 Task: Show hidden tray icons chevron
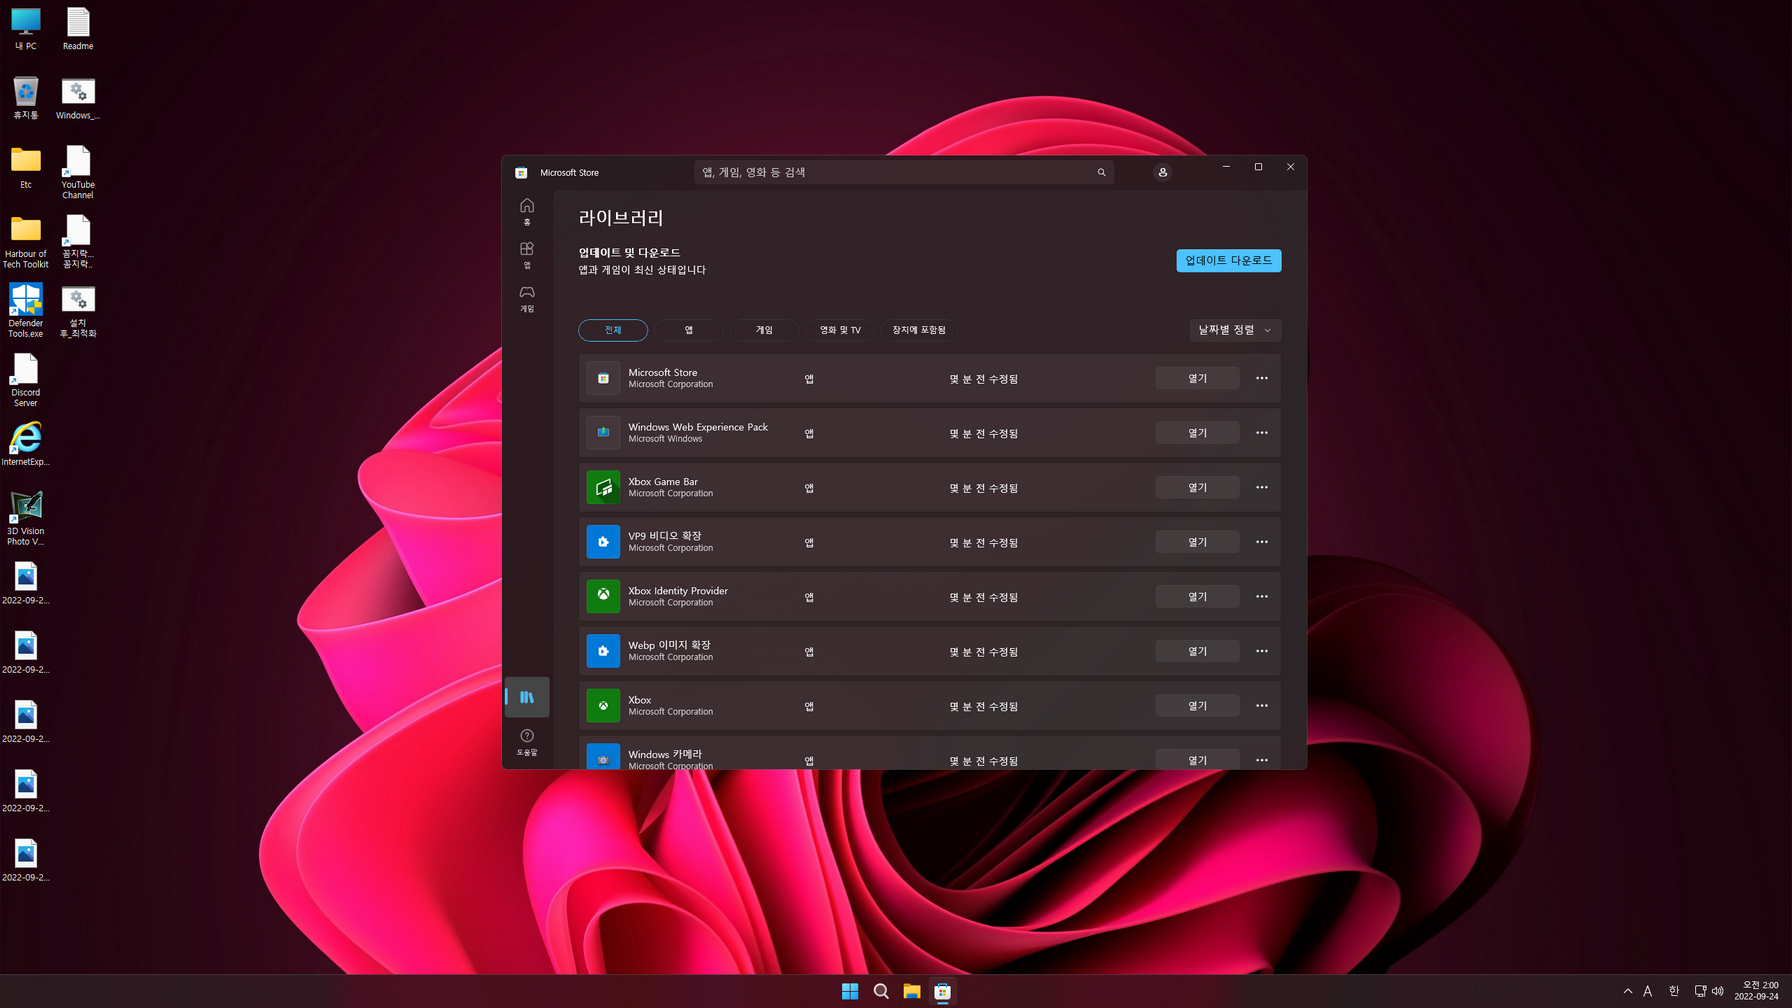(x=1627, y=991)
